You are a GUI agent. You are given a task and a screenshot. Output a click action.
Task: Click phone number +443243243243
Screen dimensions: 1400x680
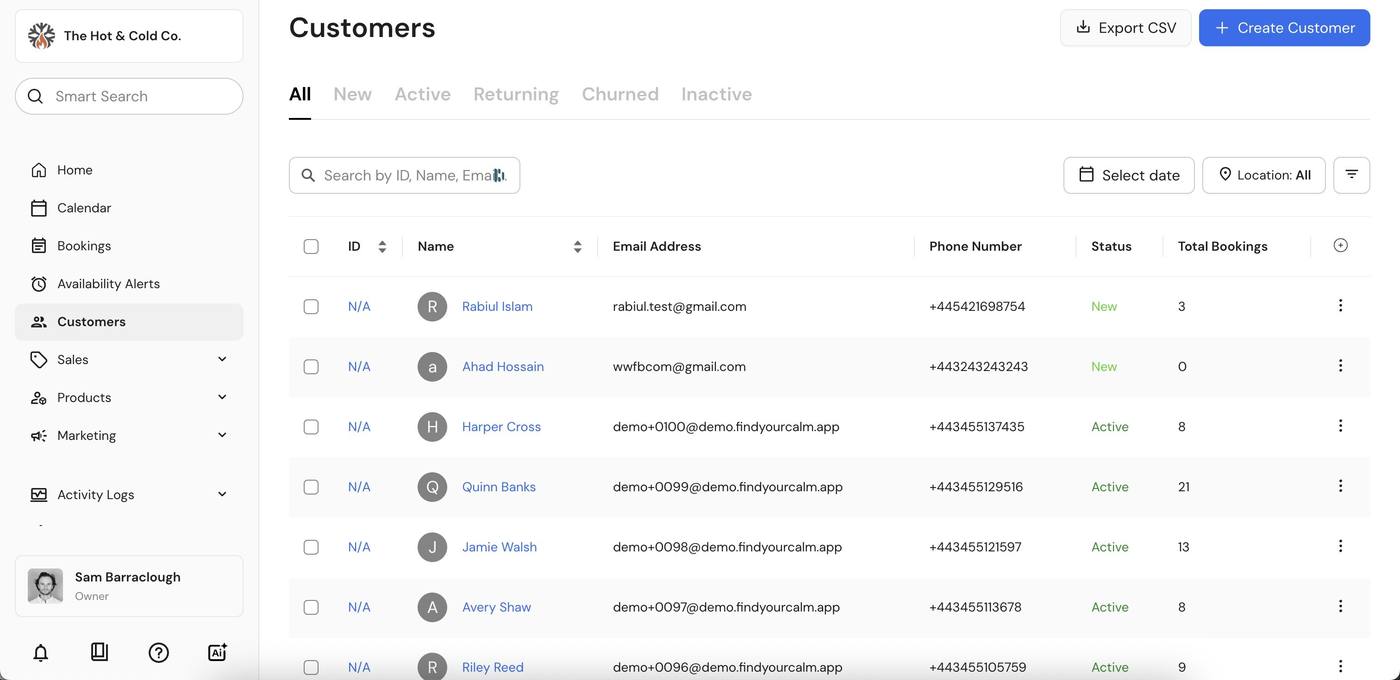(978, 367)
